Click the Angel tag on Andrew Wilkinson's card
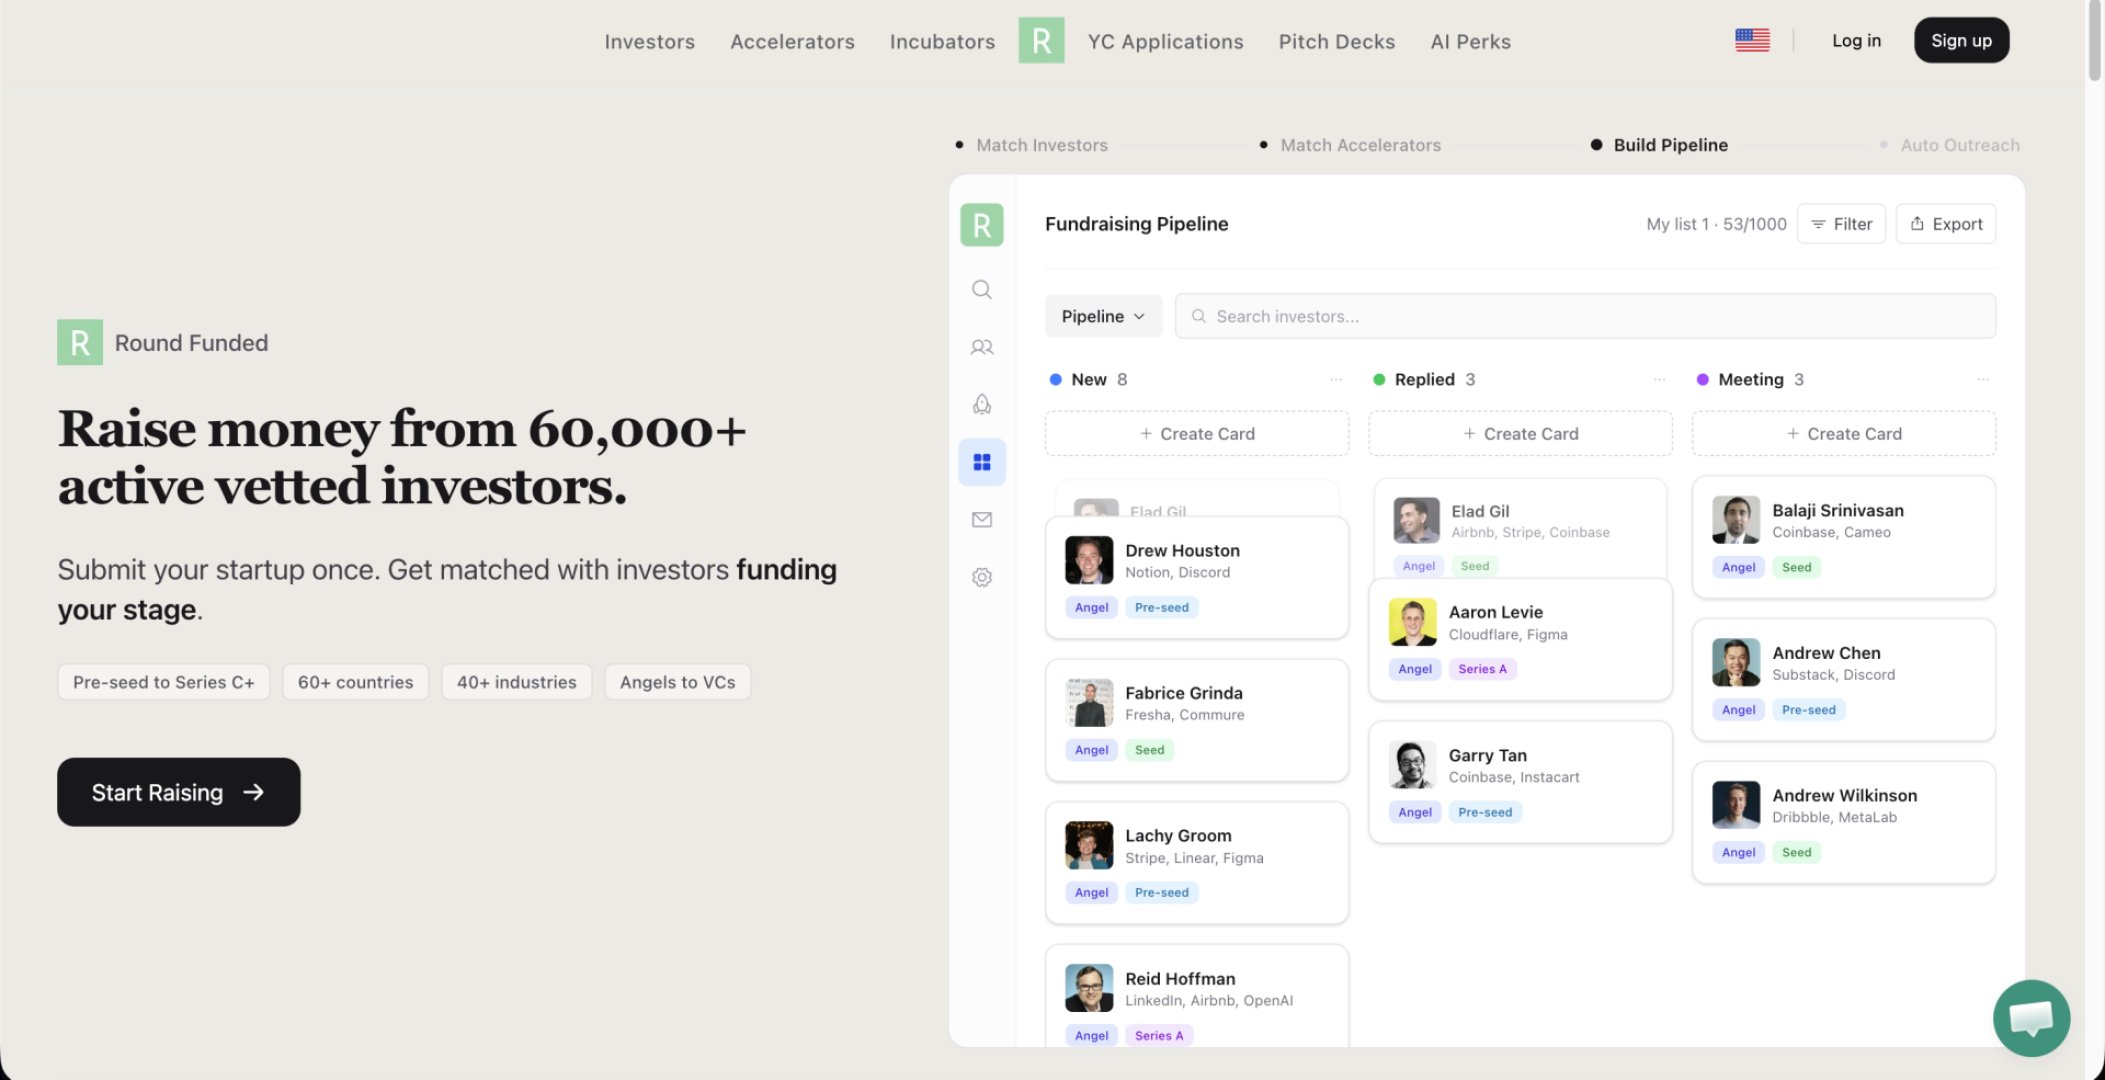2105x1080 pixels. [x=1738, y=852]
